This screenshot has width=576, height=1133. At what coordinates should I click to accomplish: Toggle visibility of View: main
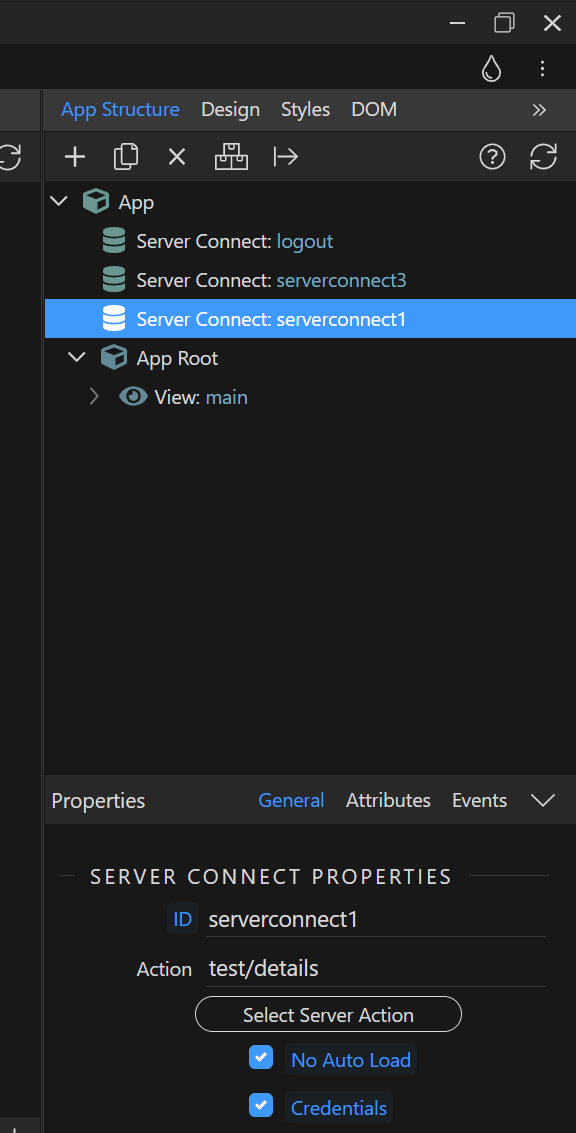click(132, 396)
